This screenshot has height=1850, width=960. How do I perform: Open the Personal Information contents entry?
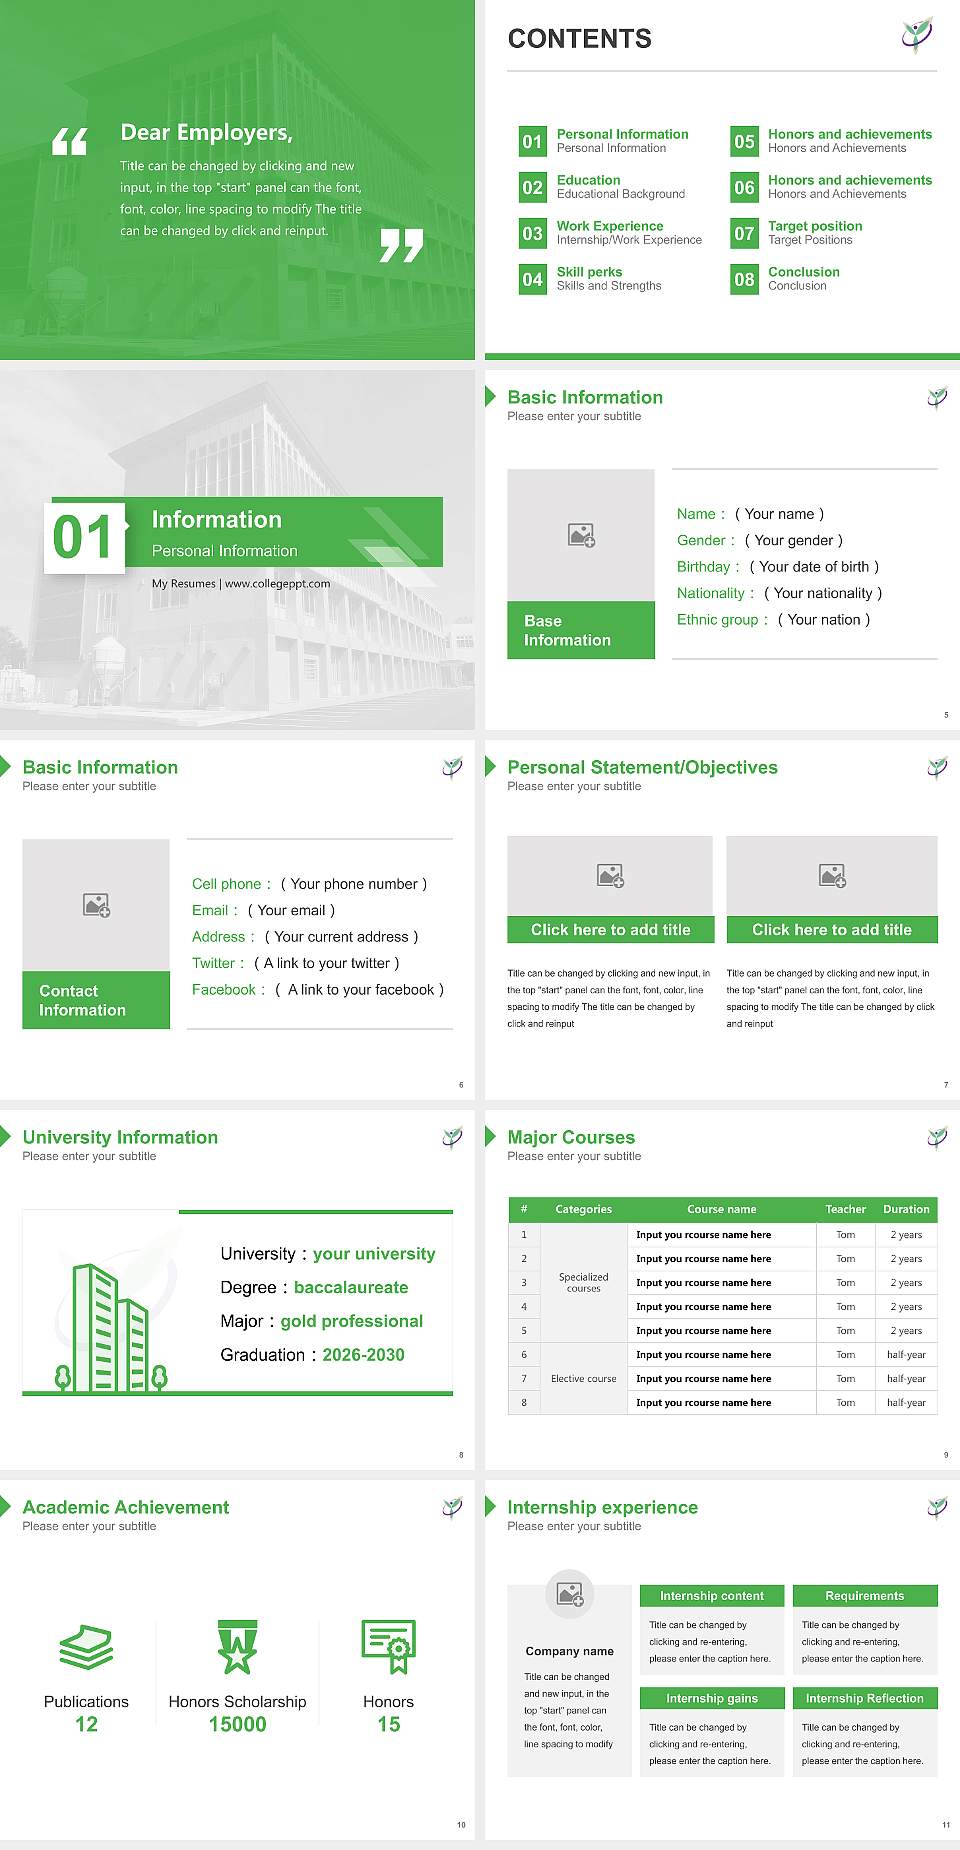pyautogui.click(x=622, y=141)
